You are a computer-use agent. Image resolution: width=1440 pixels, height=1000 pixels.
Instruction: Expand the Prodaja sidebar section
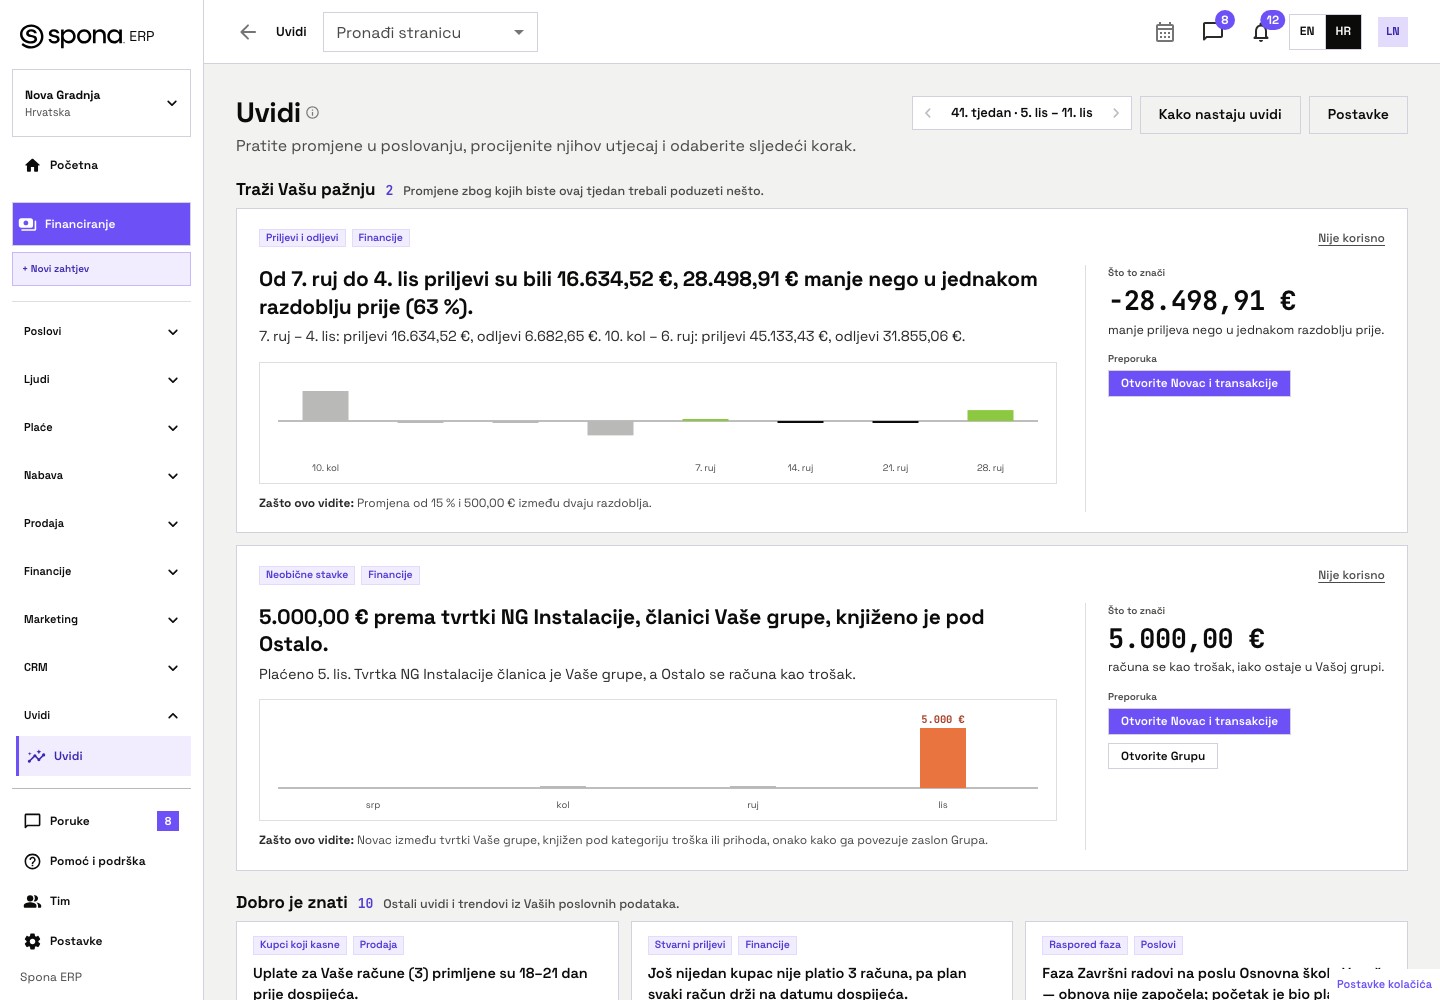[101, 523]
